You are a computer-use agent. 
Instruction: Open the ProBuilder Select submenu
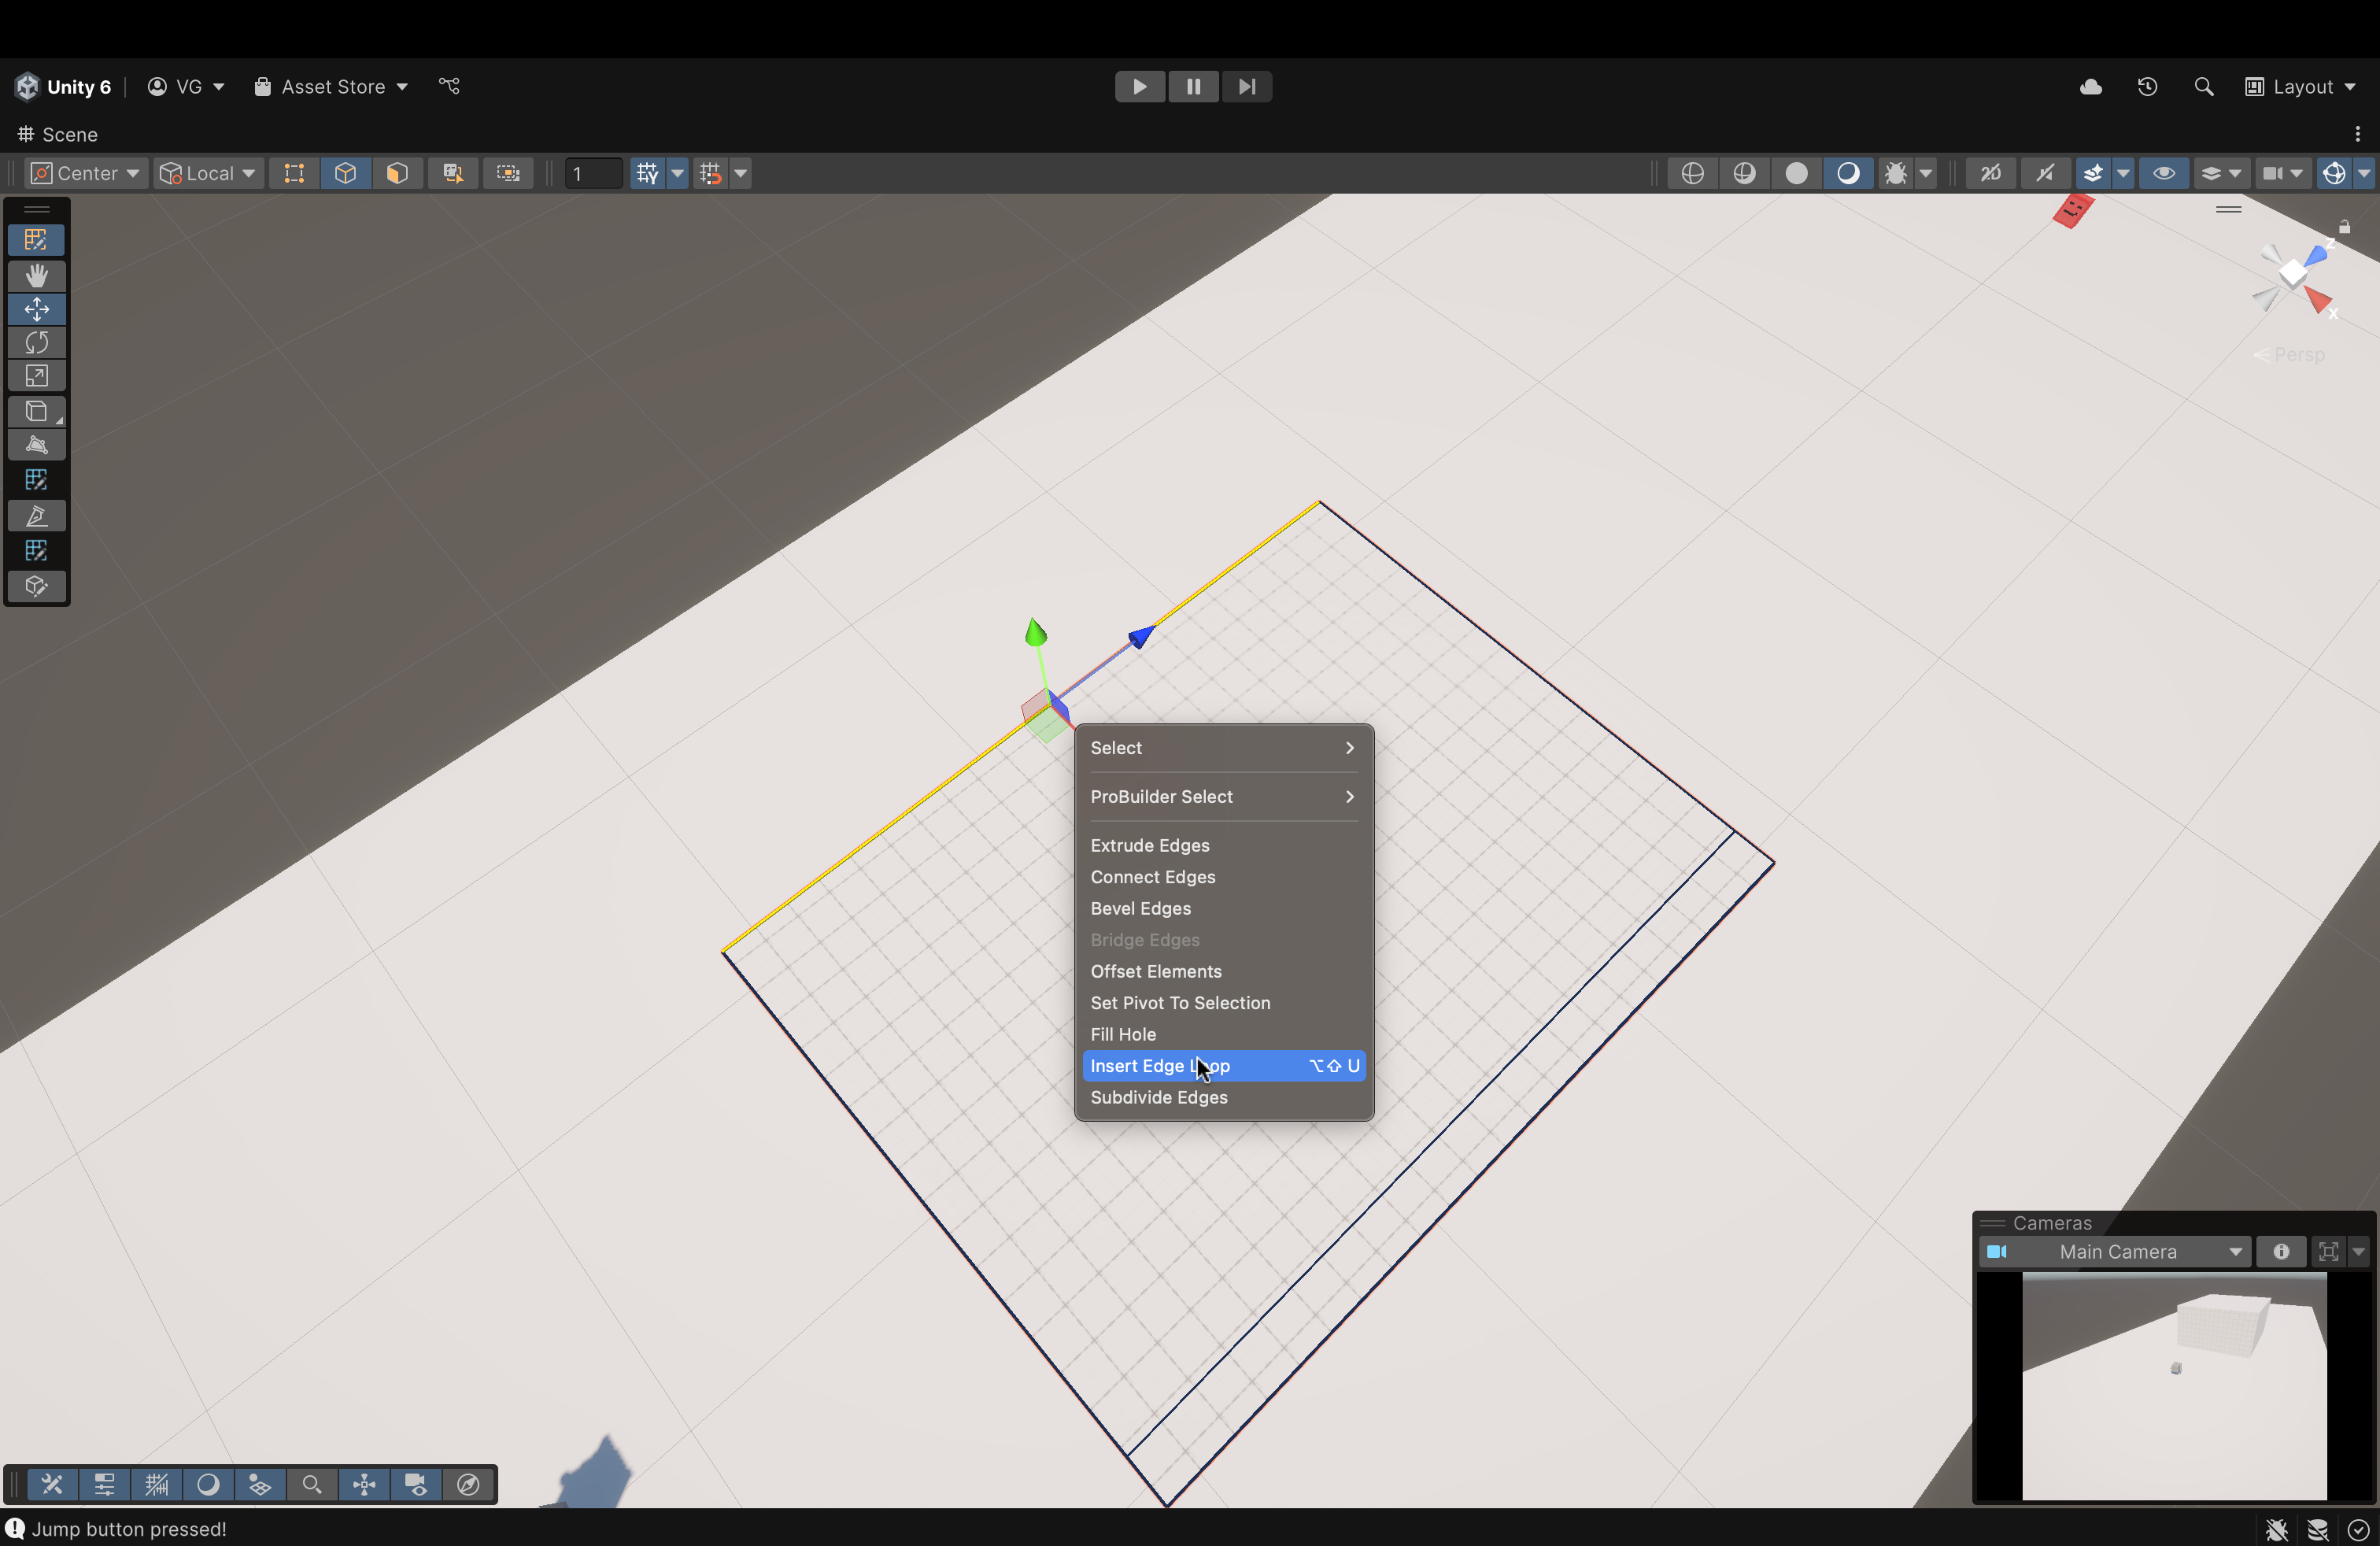[x=1223, y=797]
